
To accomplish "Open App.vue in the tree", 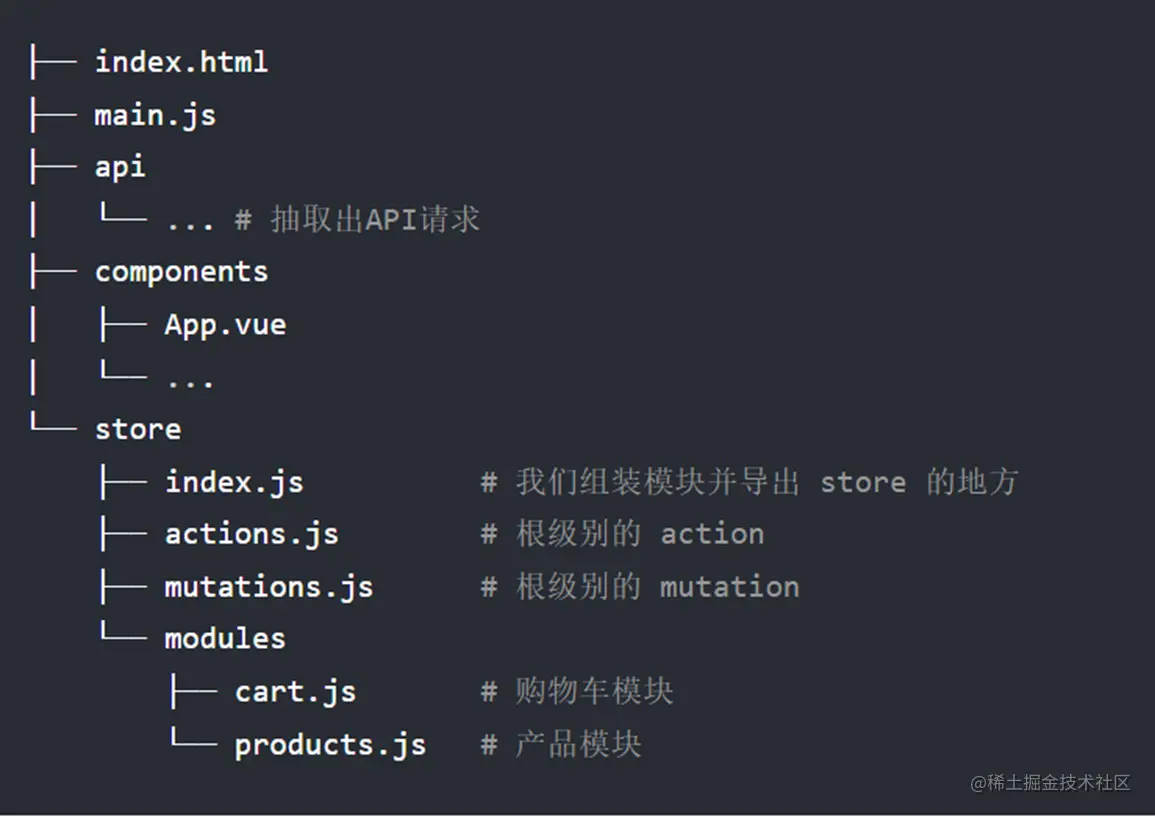I will (x=225, y=325).
